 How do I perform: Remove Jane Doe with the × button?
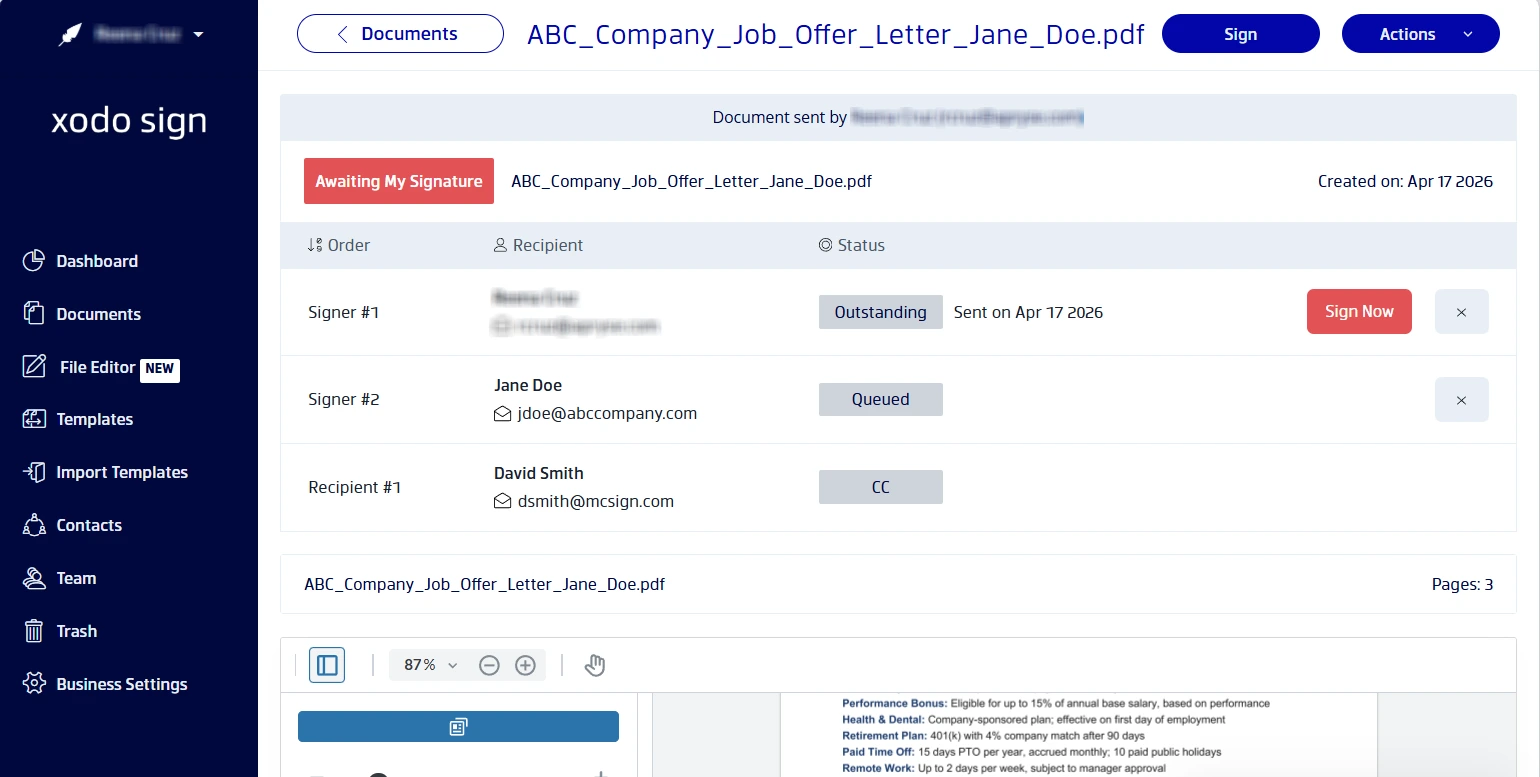(1461, 399)
